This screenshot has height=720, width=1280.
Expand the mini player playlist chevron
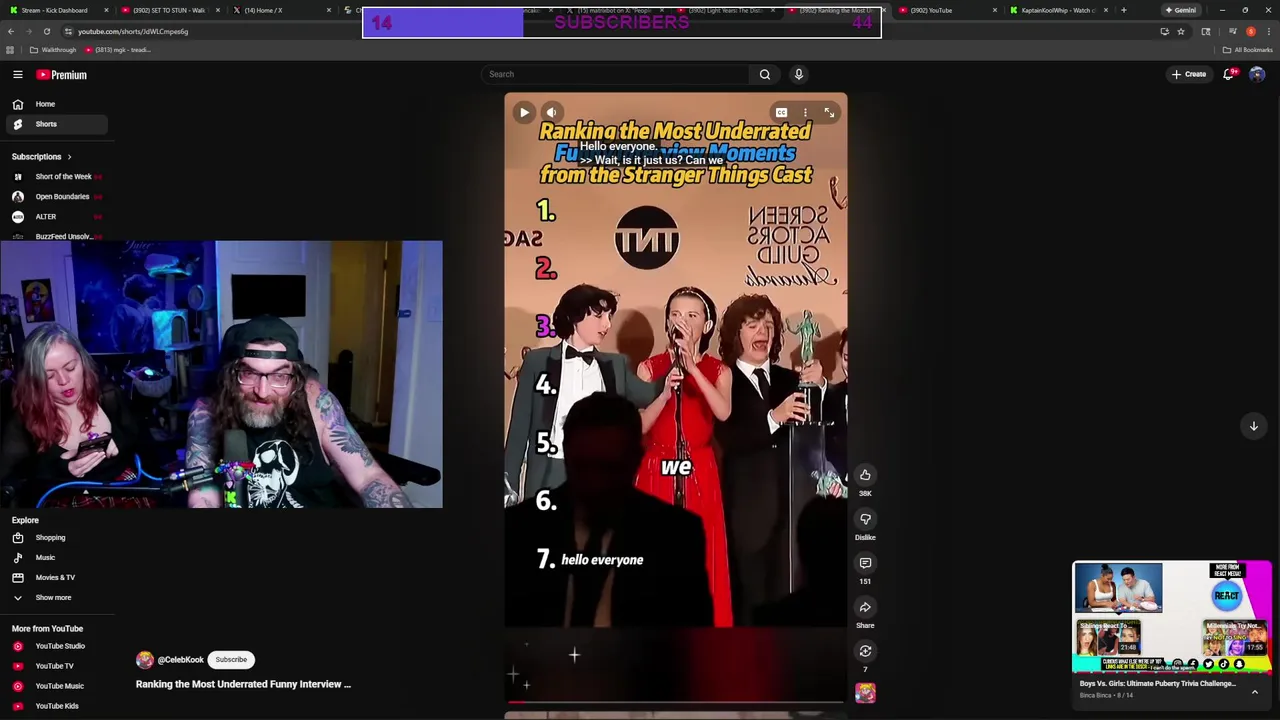point(1254,691)
